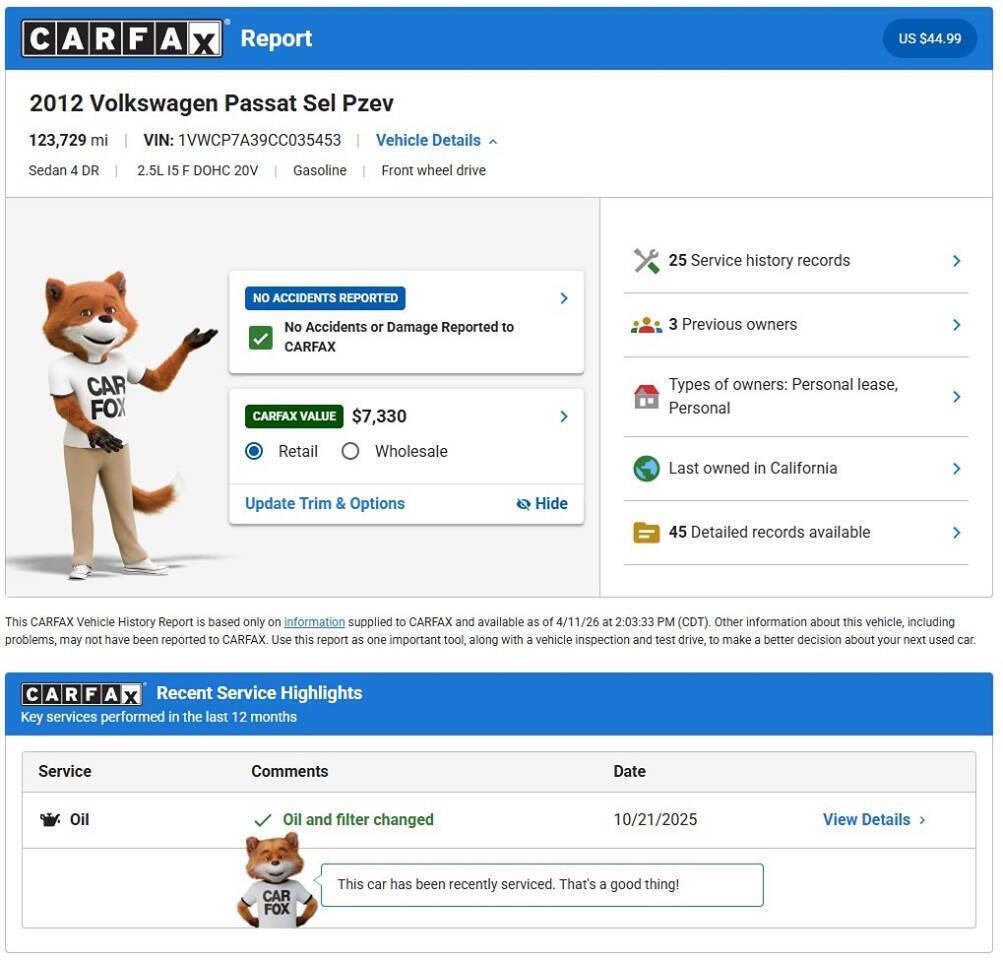This screenshot has width=1003, height=960.
Task: Click the globe icon beside Last owned in California
Action: (646, 469)
